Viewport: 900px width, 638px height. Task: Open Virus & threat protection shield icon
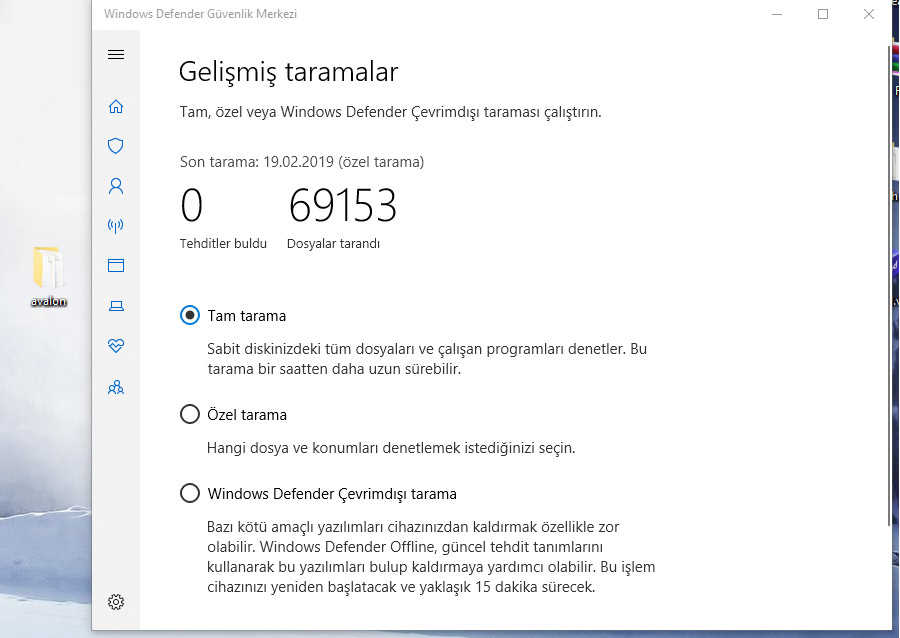pos(116,146)
